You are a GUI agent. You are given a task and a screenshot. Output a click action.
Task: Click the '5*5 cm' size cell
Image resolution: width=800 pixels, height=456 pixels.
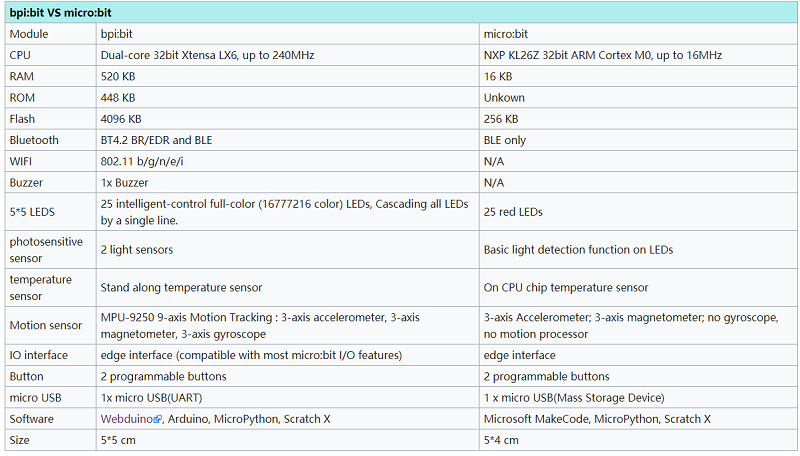288,440
